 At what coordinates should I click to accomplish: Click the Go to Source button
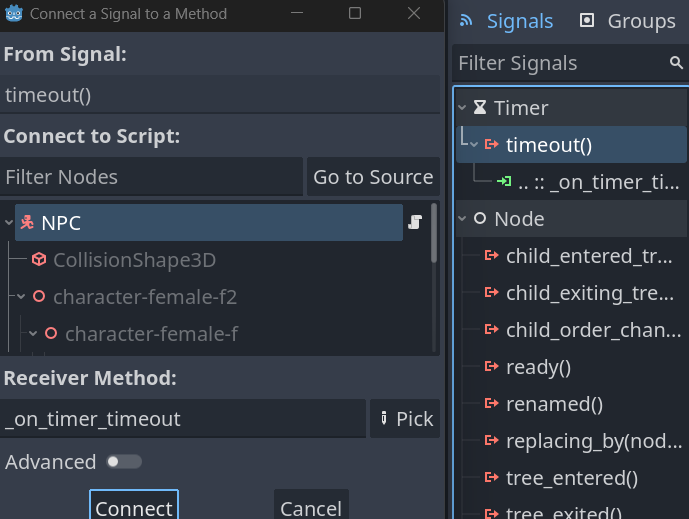coord(373,177)
